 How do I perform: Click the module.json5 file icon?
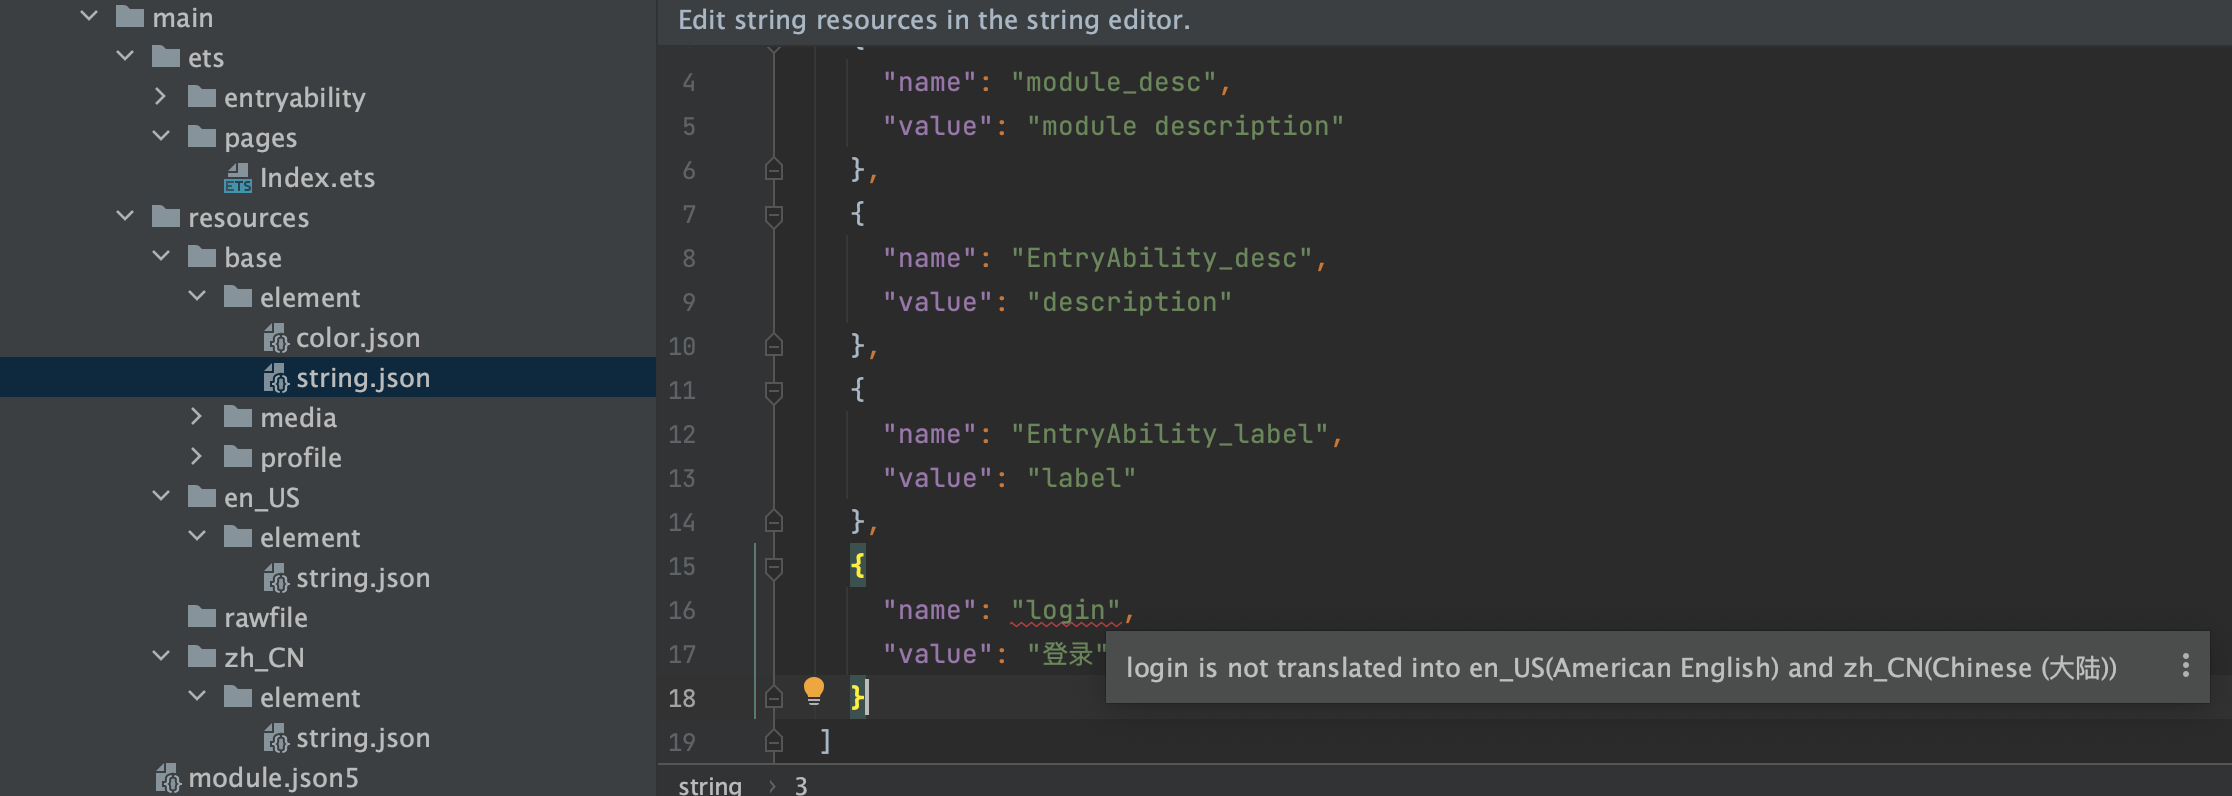pyautogui.click(x=168, y=778)
